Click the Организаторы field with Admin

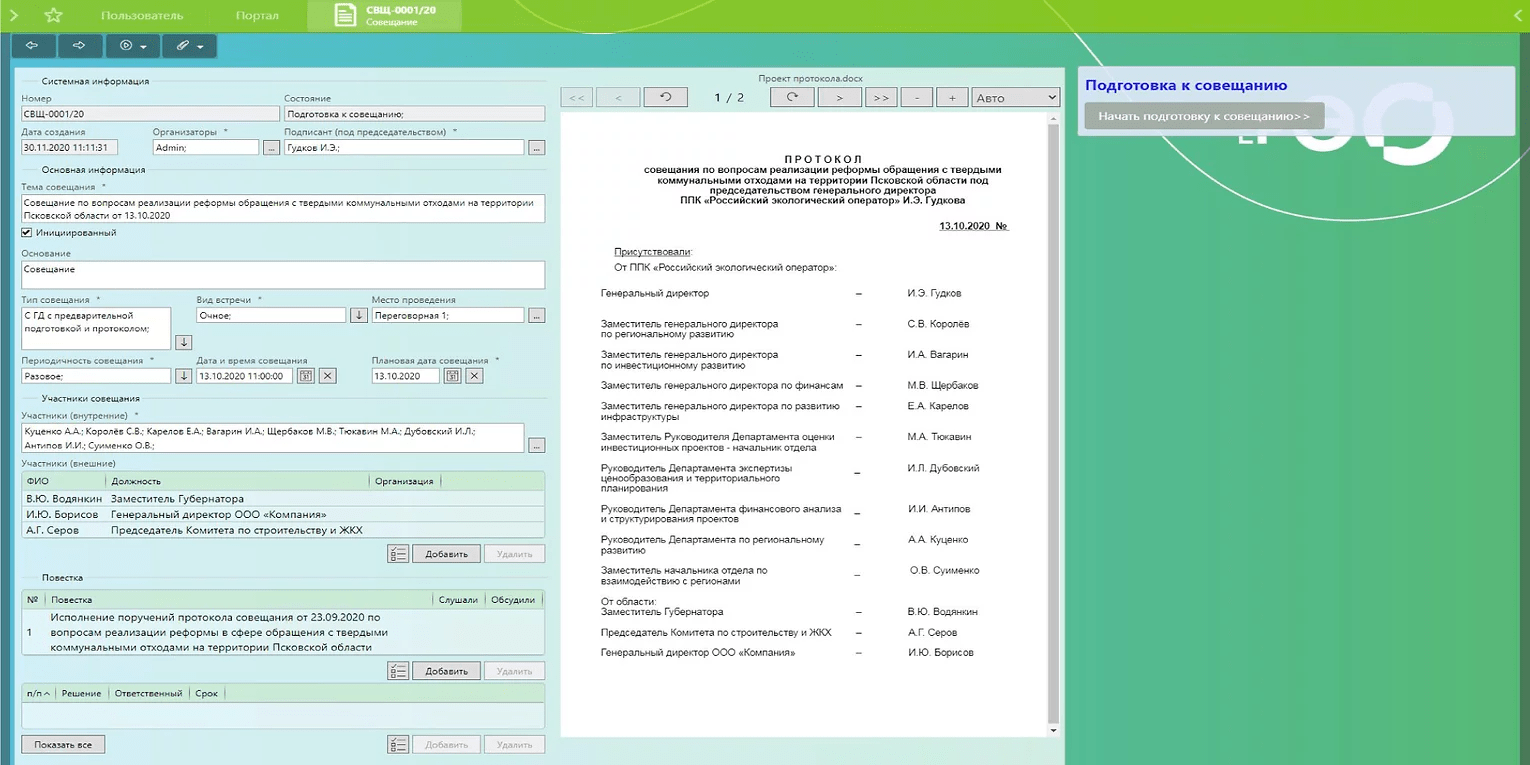[x=206, y=147]
